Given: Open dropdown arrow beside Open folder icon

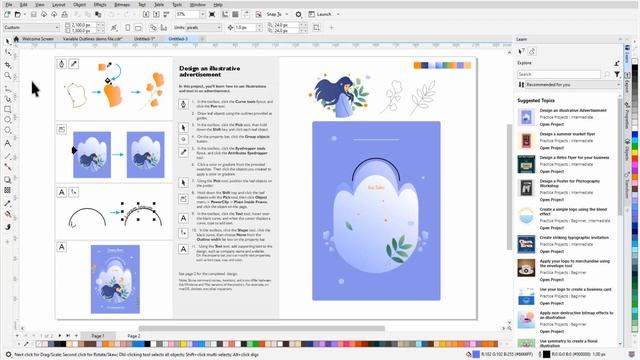Looking at the screenshot, I should (24, 14).
